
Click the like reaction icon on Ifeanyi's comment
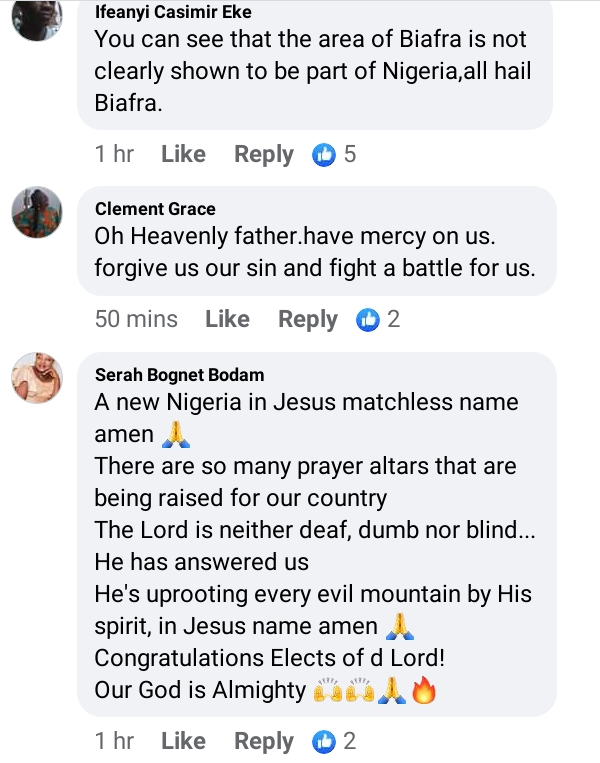324,155
